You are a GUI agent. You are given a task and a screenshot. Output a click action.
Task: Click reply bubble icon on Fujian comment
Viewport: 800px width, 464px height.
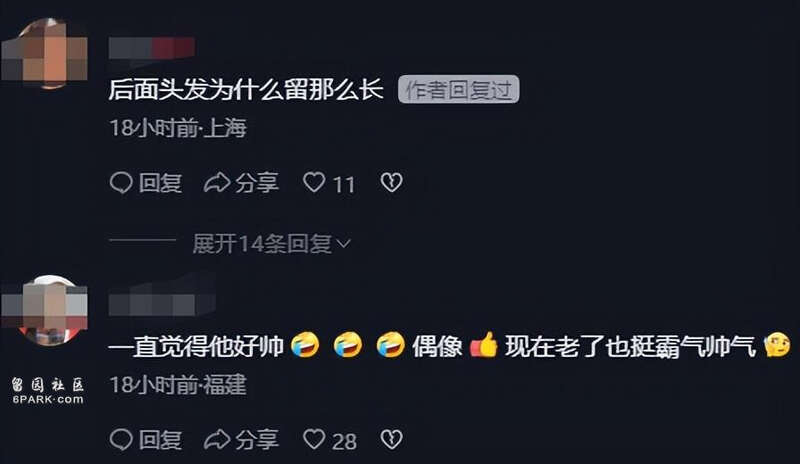pyautogui.click(x=121, y=439)
